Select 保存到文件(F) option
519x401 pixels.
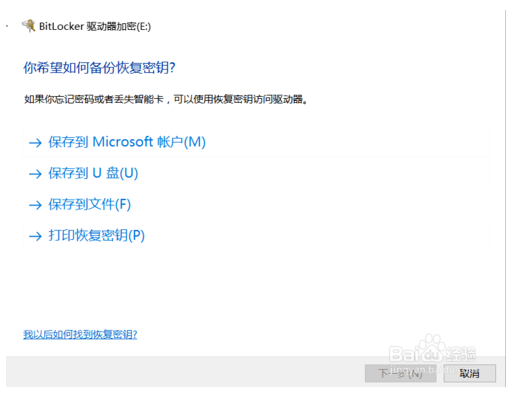[x=256, y=204]
